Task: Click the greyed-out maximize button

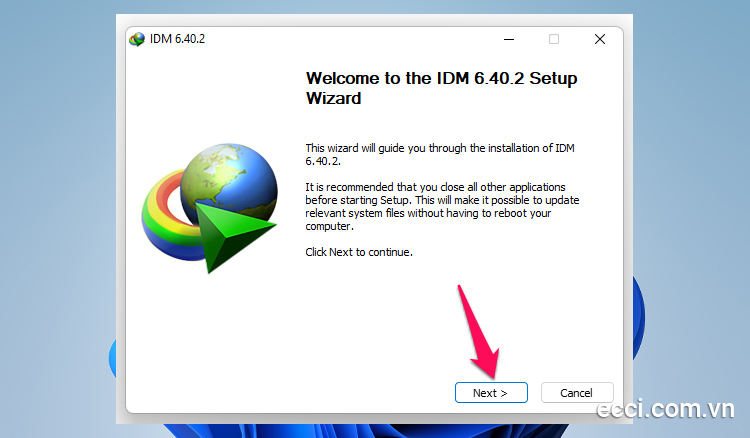Action: click(554, 40)
